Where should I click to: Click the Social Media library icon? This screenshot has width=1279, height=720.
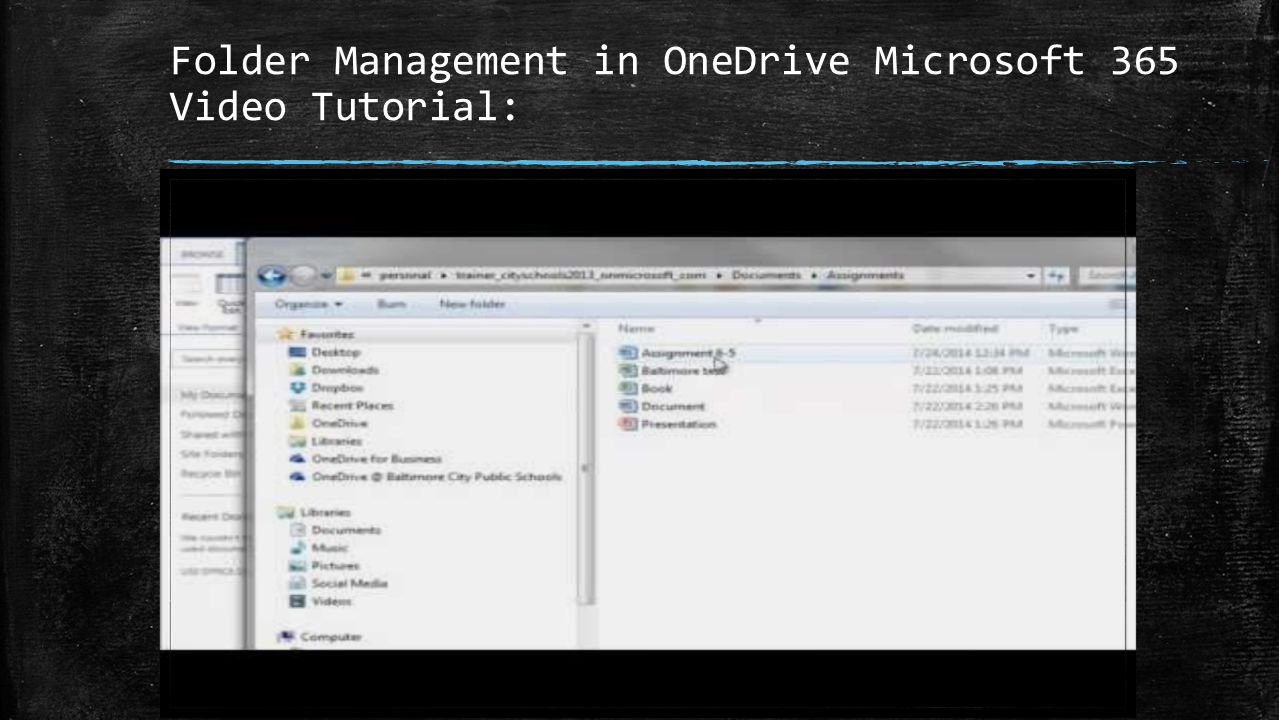pyautogui.click(x=296, y=584)
